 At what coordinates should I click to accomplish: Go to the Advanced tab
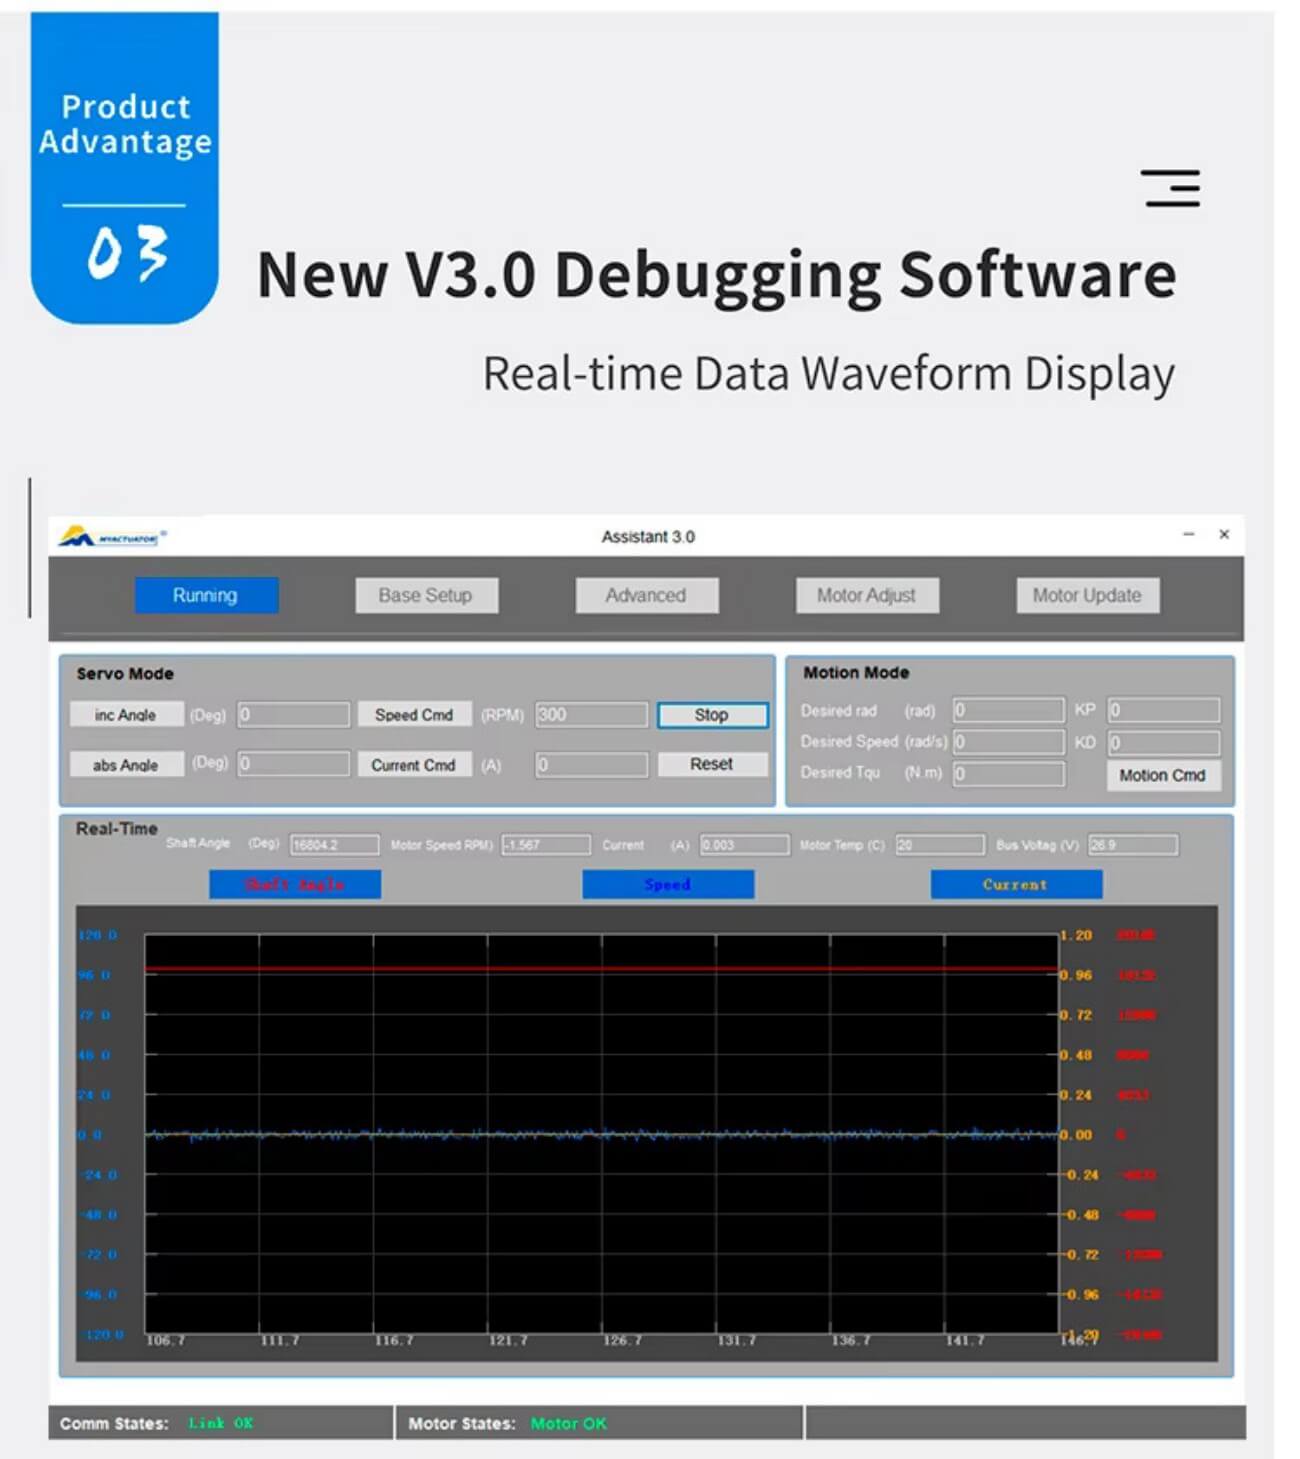(x=646, y=595)
